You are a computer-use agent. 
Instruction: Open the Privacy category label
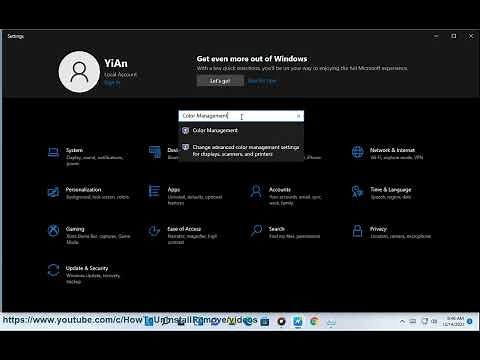pos(378,229)
